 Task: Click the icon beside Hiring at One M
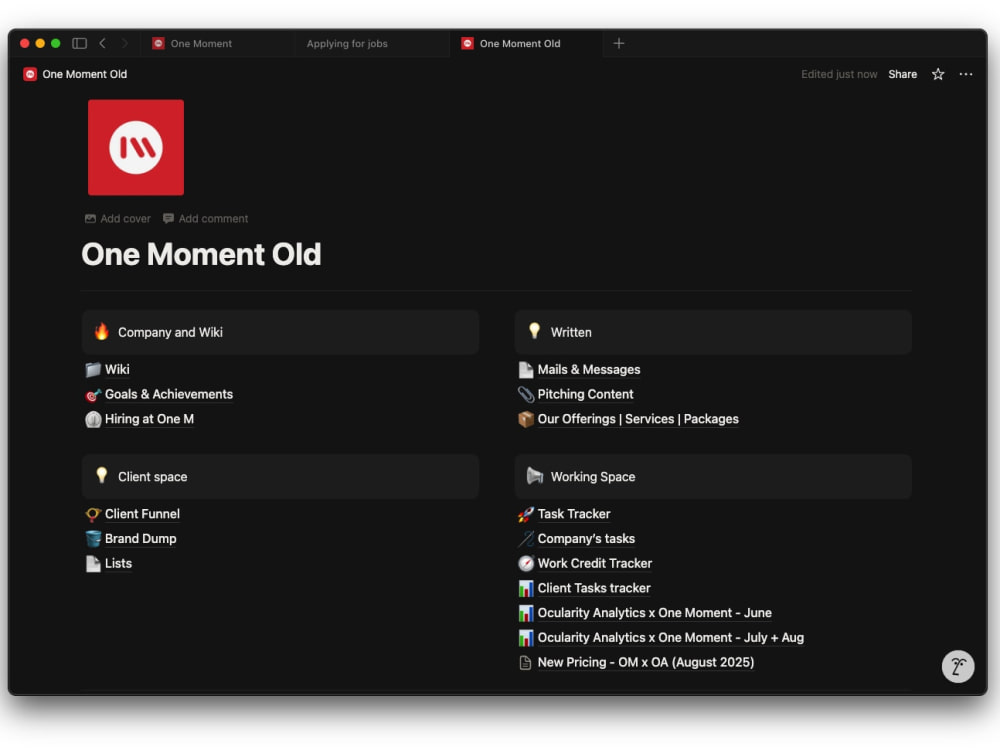tap(93, 420)
